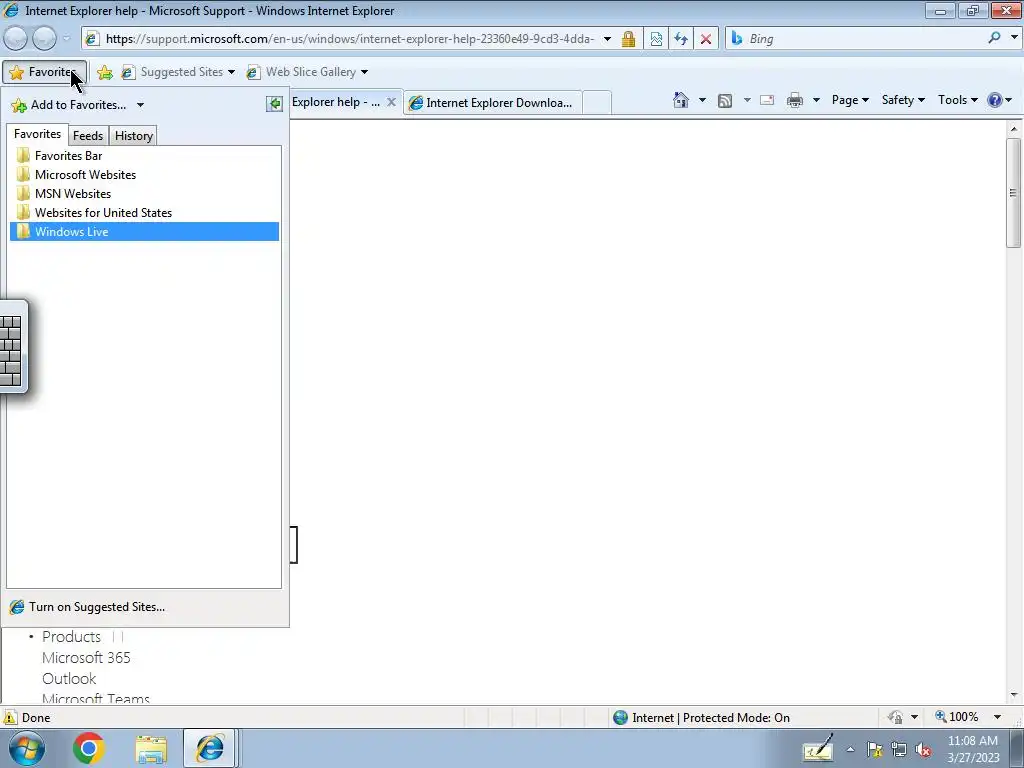Screen dimensions: 1024x768
Task: Launch Google Chrome from taskbar
Action: [88, 748]
